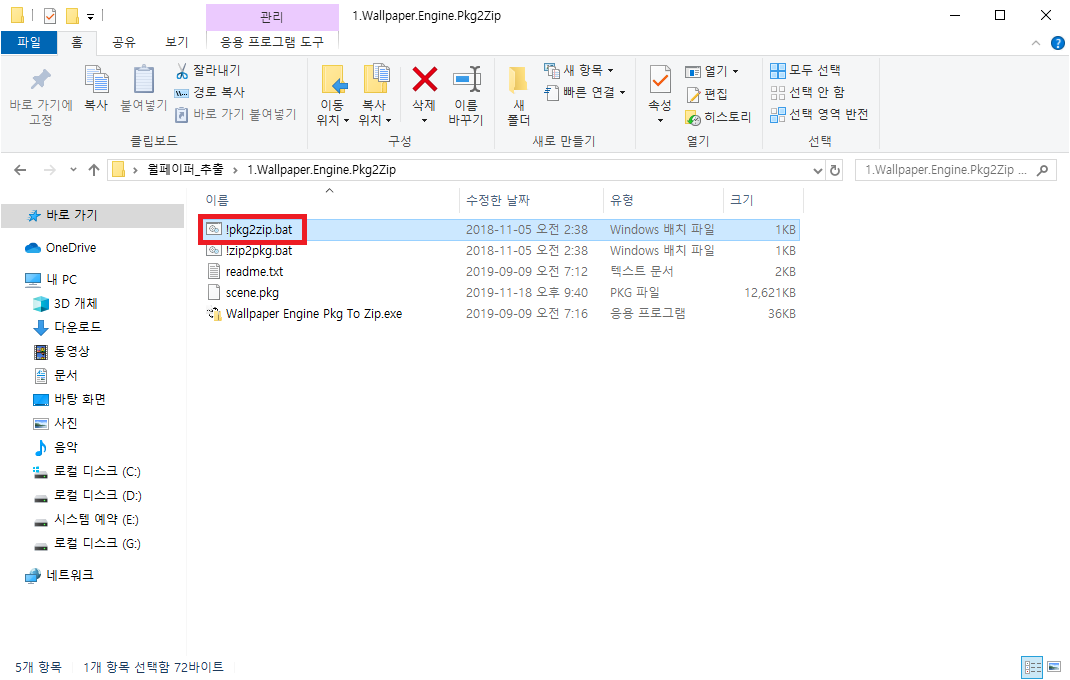This screenshot has width=1070, height=680.
Task: Click the Copy ribbon icon
Action: pos(96,80)
